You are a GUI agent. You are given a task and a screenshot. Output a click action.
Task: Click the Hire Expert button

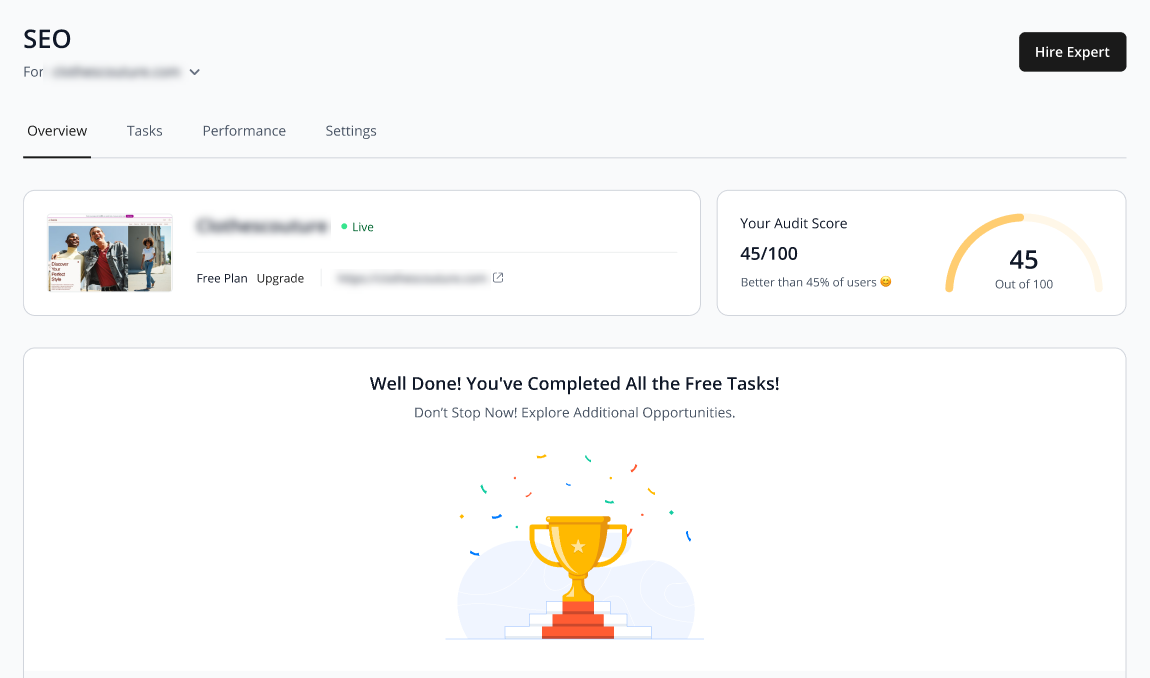point(1072,52)
